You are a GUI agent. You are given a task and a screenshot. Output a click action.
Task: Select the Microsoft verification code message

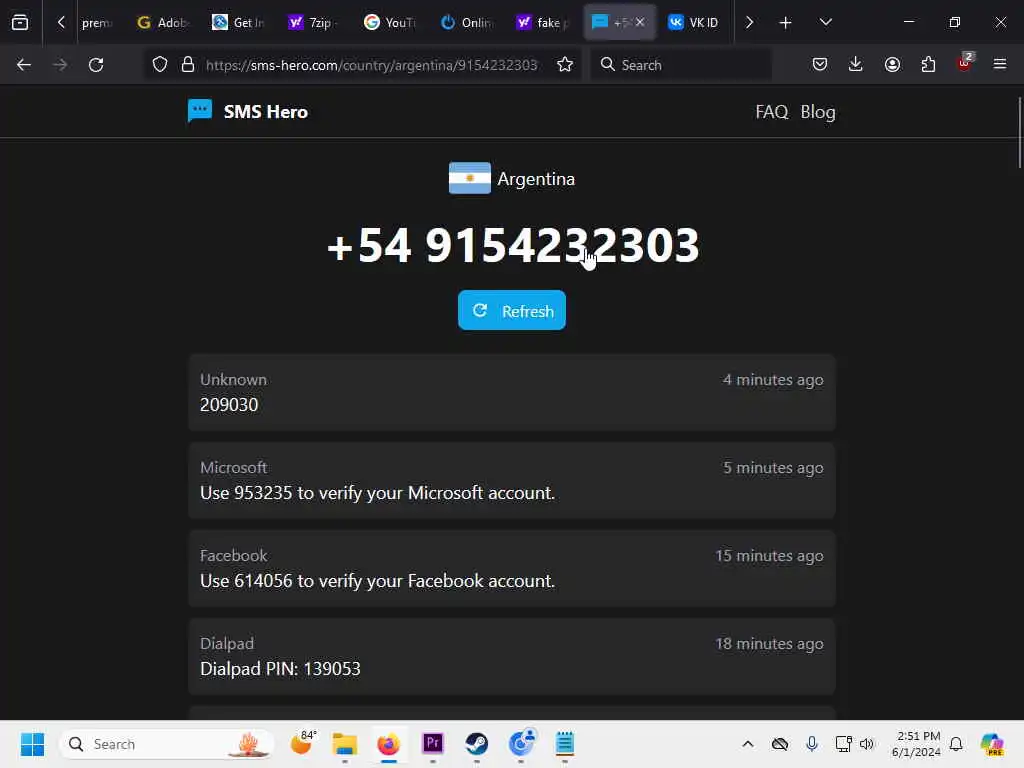pos(512,481)
